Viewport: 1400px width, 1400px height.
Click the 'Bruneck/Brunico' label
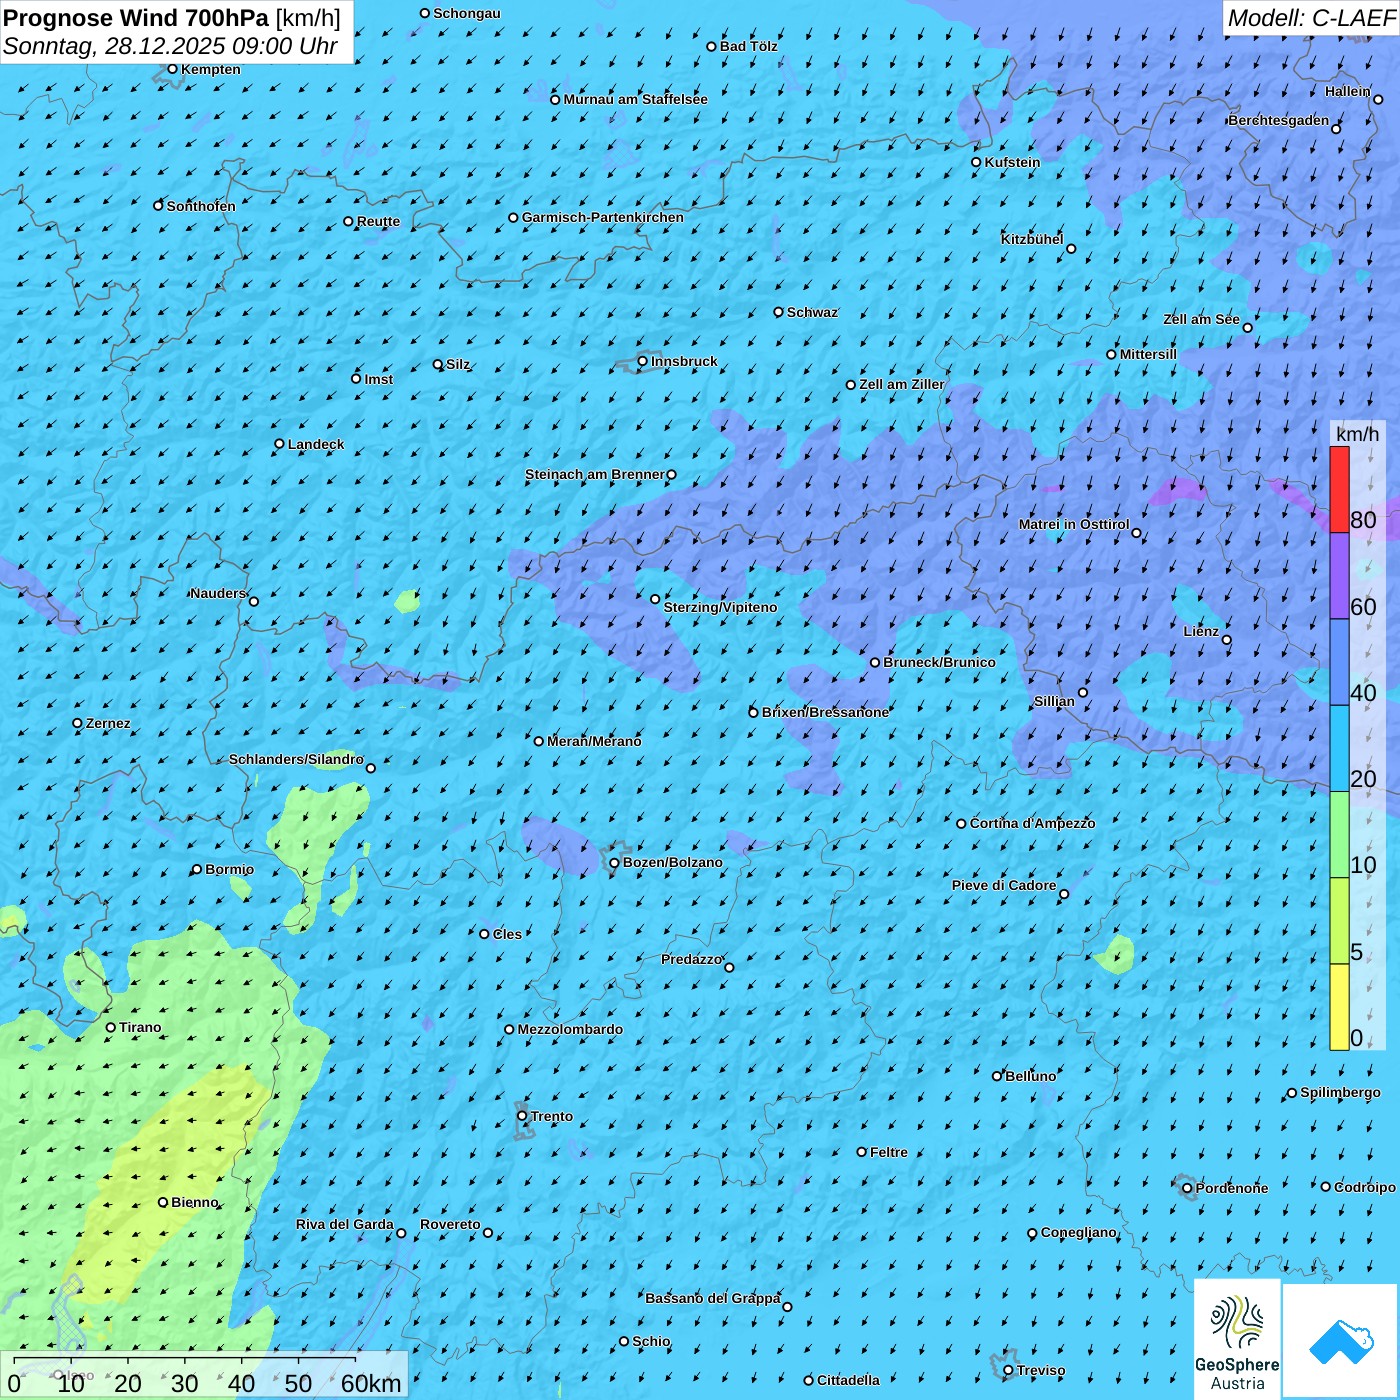pos(940,662)
